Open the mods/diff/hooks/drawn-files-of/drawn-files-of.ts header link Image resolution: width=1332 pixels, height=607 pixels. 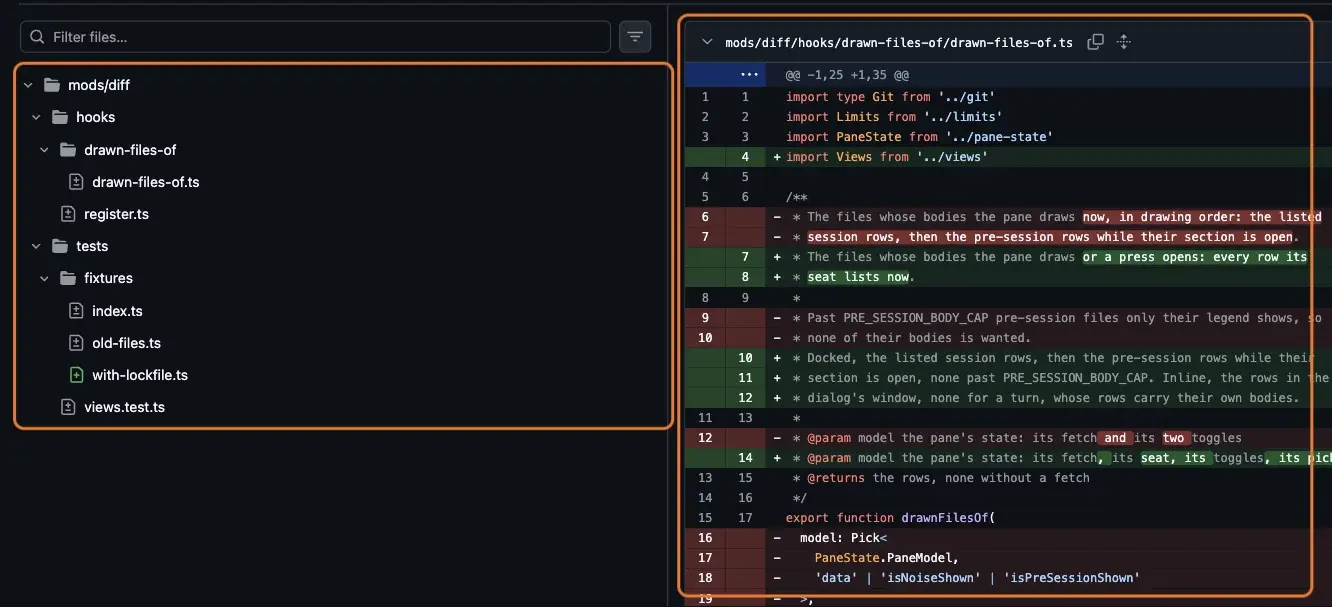[900, 42]
